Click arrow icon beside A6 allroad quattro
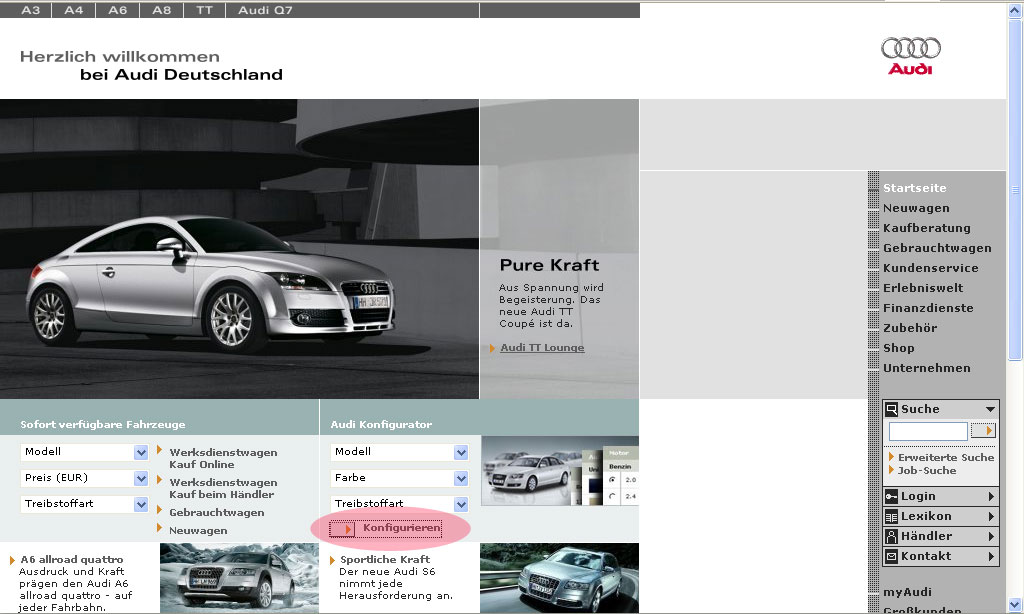This screenshot has height=614, width=1024. [12, 560]
